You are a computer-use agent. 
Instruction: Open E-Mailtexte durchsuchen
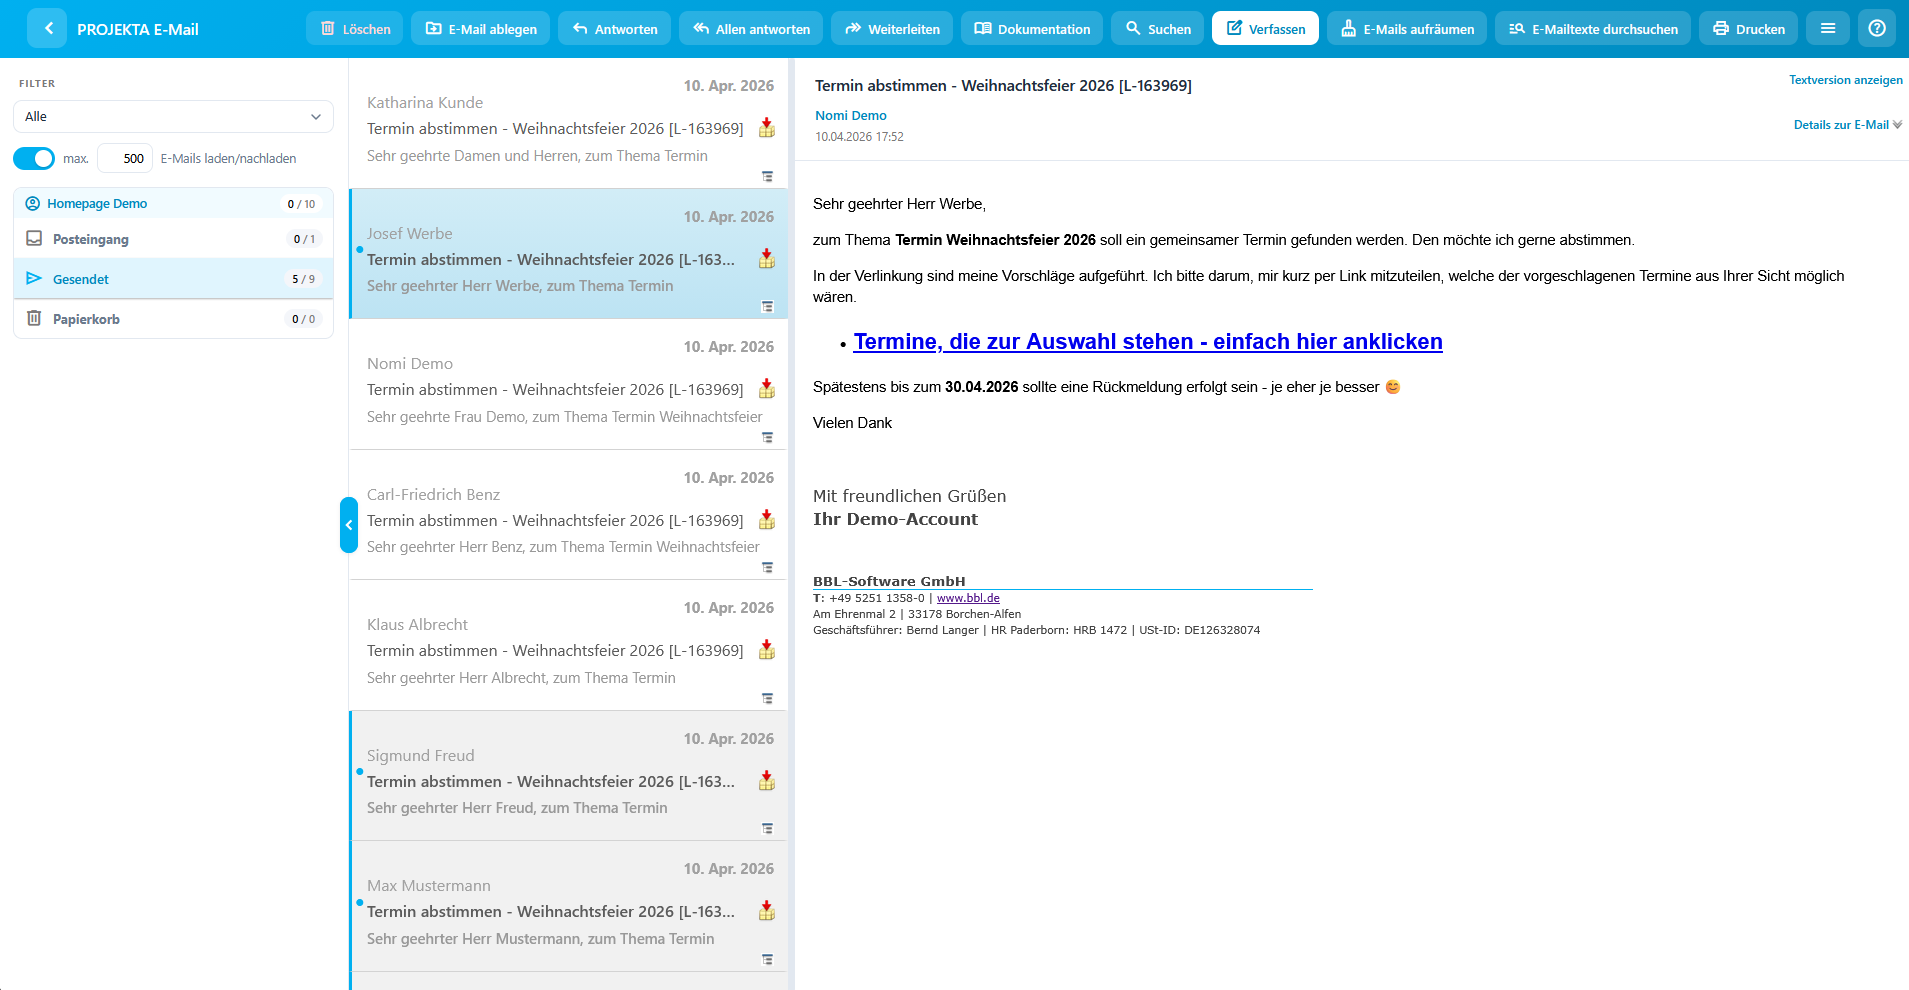point(1593,28)
